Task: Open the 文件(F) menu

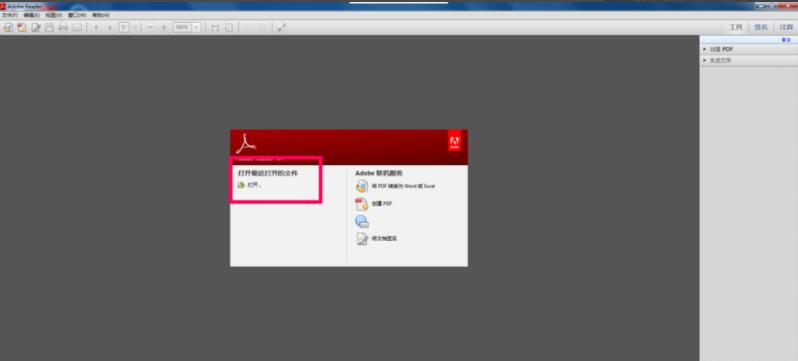Action: point(10,15)
